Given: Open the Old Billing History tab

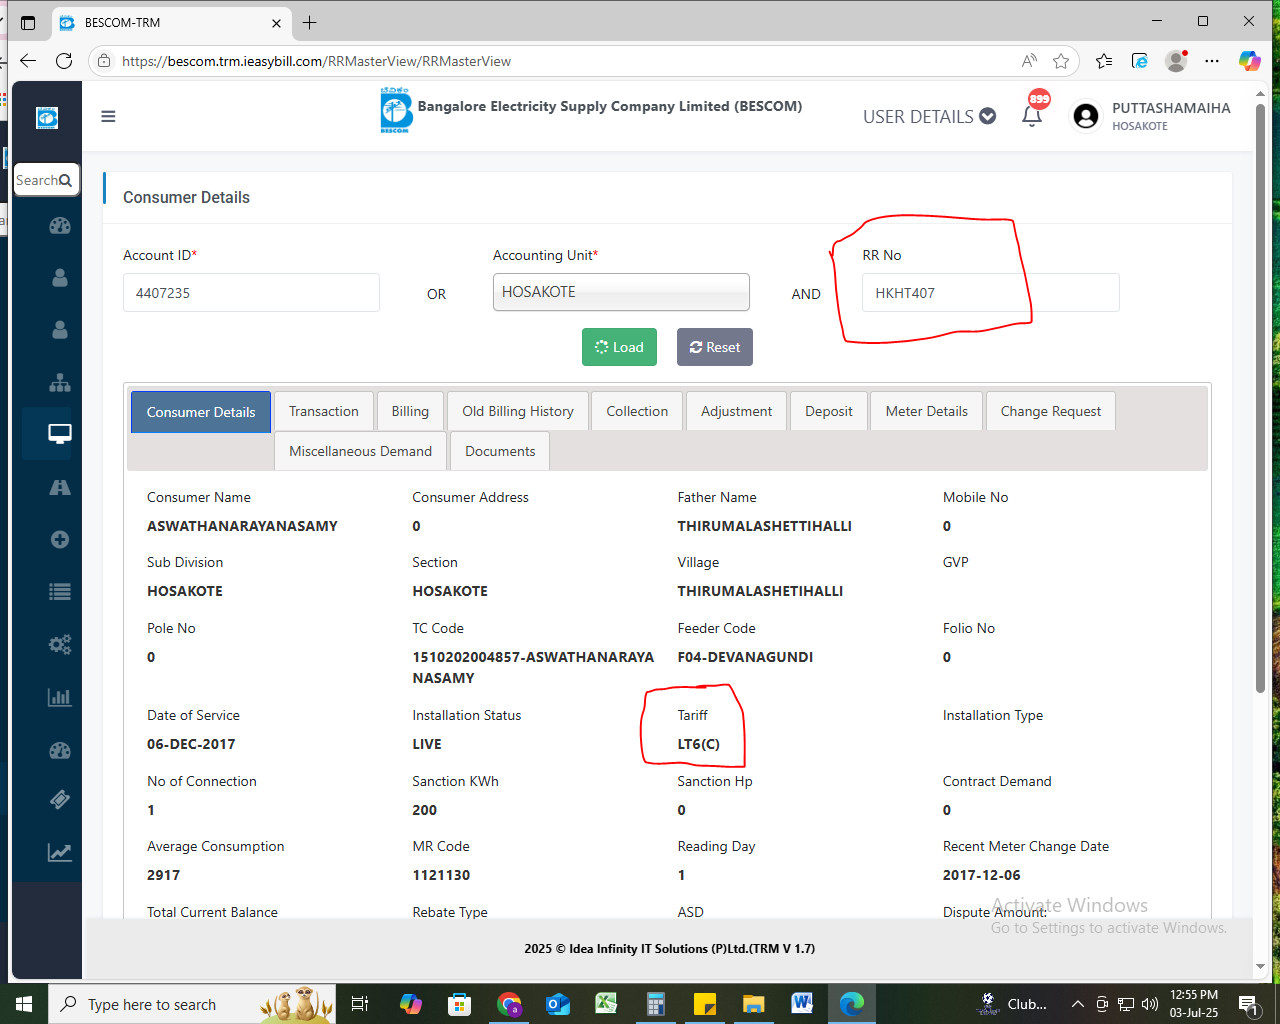Looking at the screenshot, I should coord(518,411).
